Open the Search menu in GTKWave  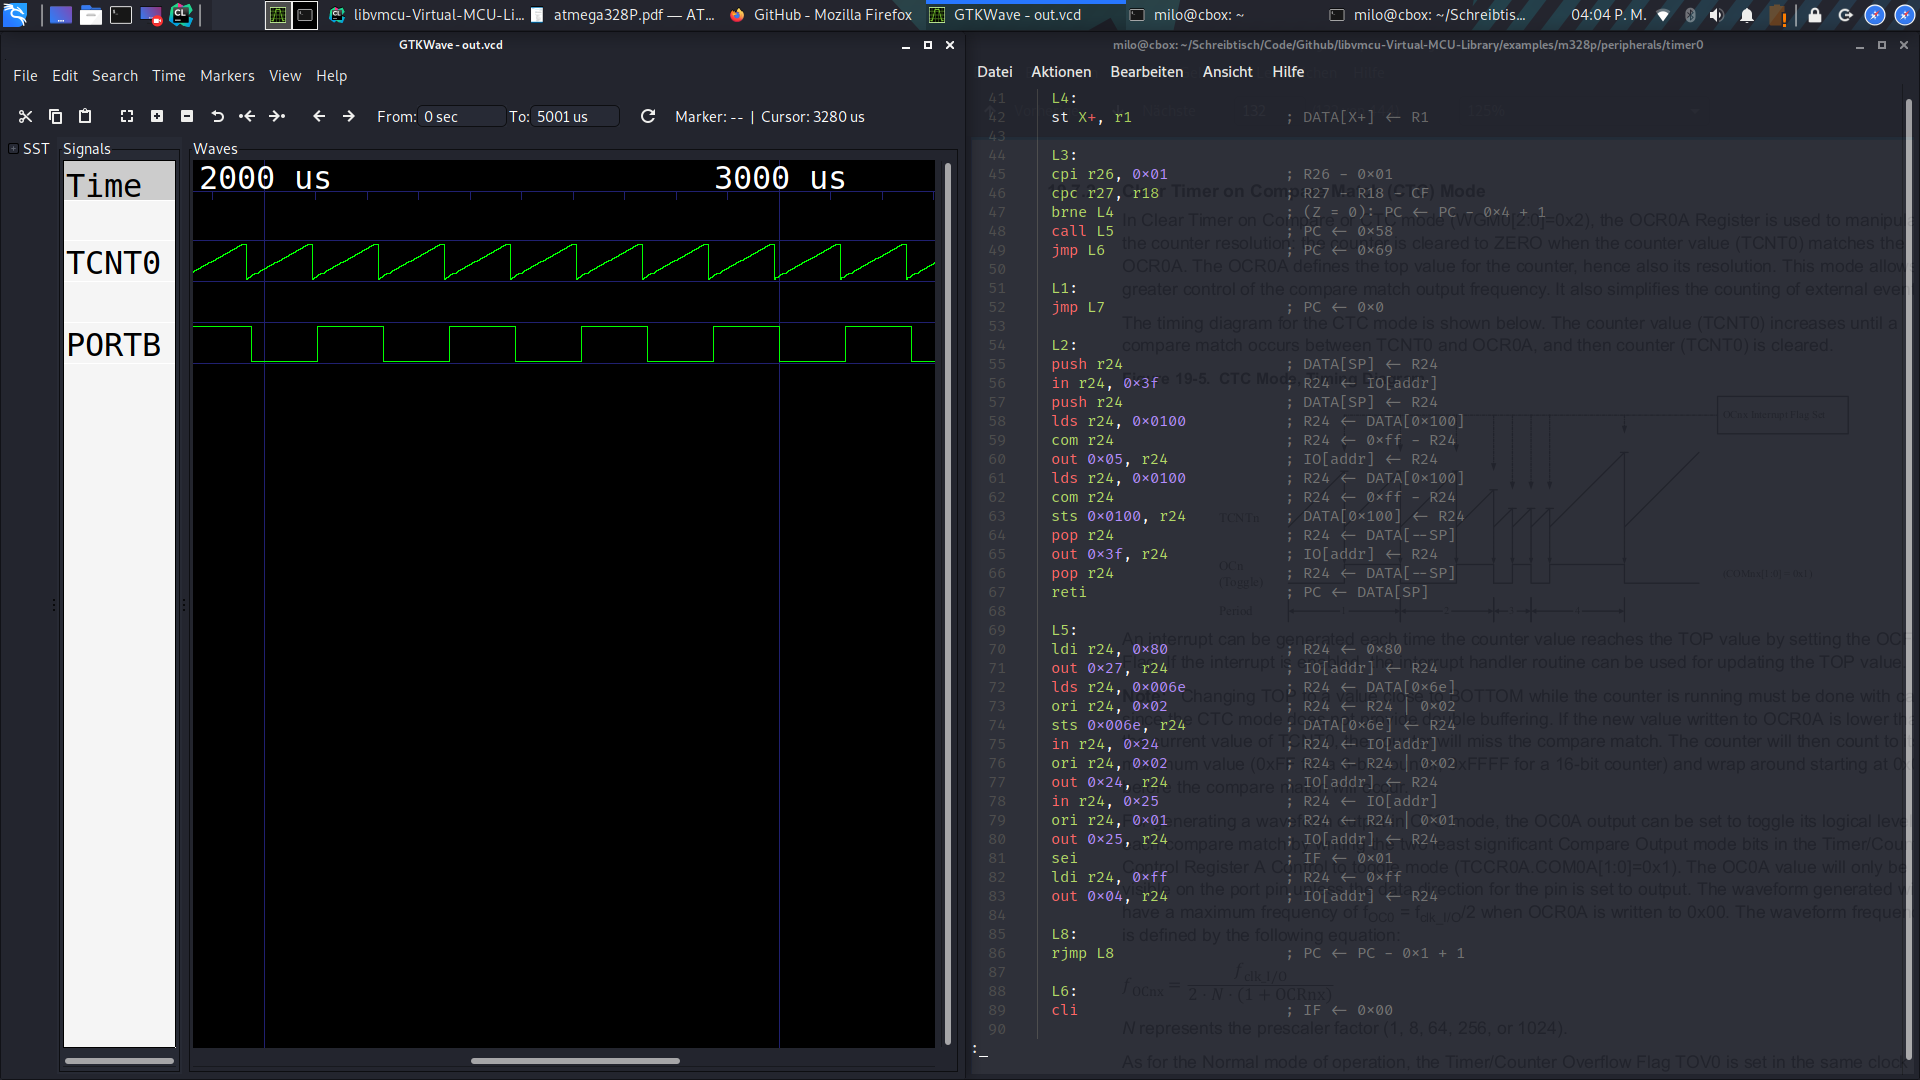click(x=115, y=76)
